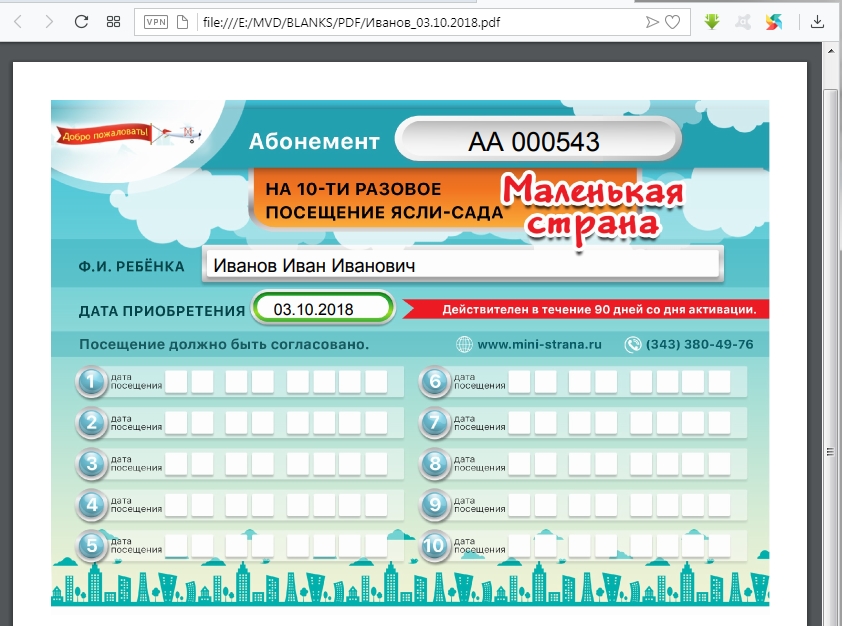Reload the current PDF page
This screenshot has height=626, width=842.
[82, 21]
